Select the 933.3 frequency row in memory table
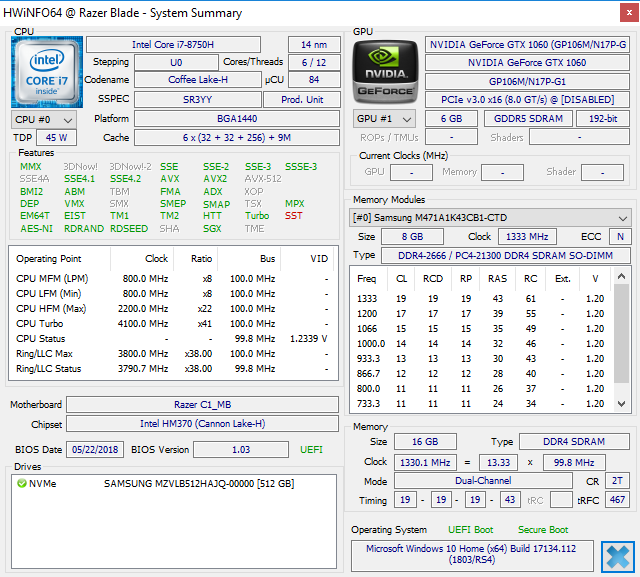The height and width of the screenshot is (577, 640). 482,359
